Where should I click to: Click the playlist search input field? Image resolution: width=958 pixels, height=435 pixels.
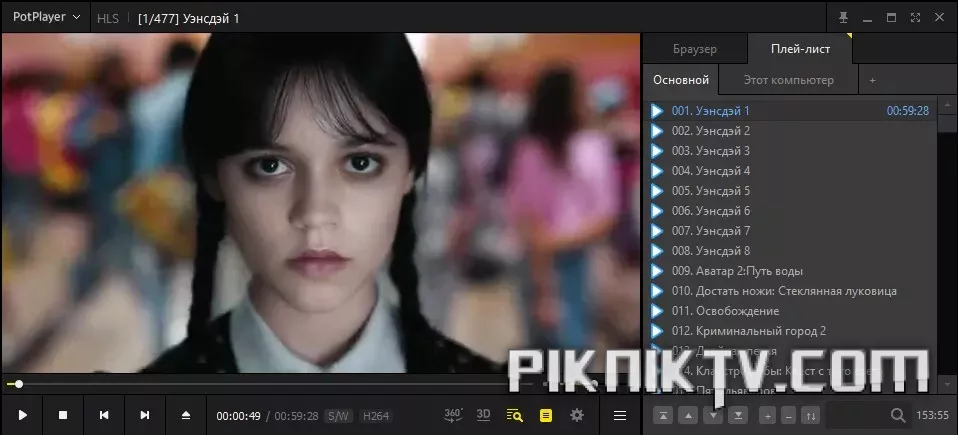(x=858, y=415)
